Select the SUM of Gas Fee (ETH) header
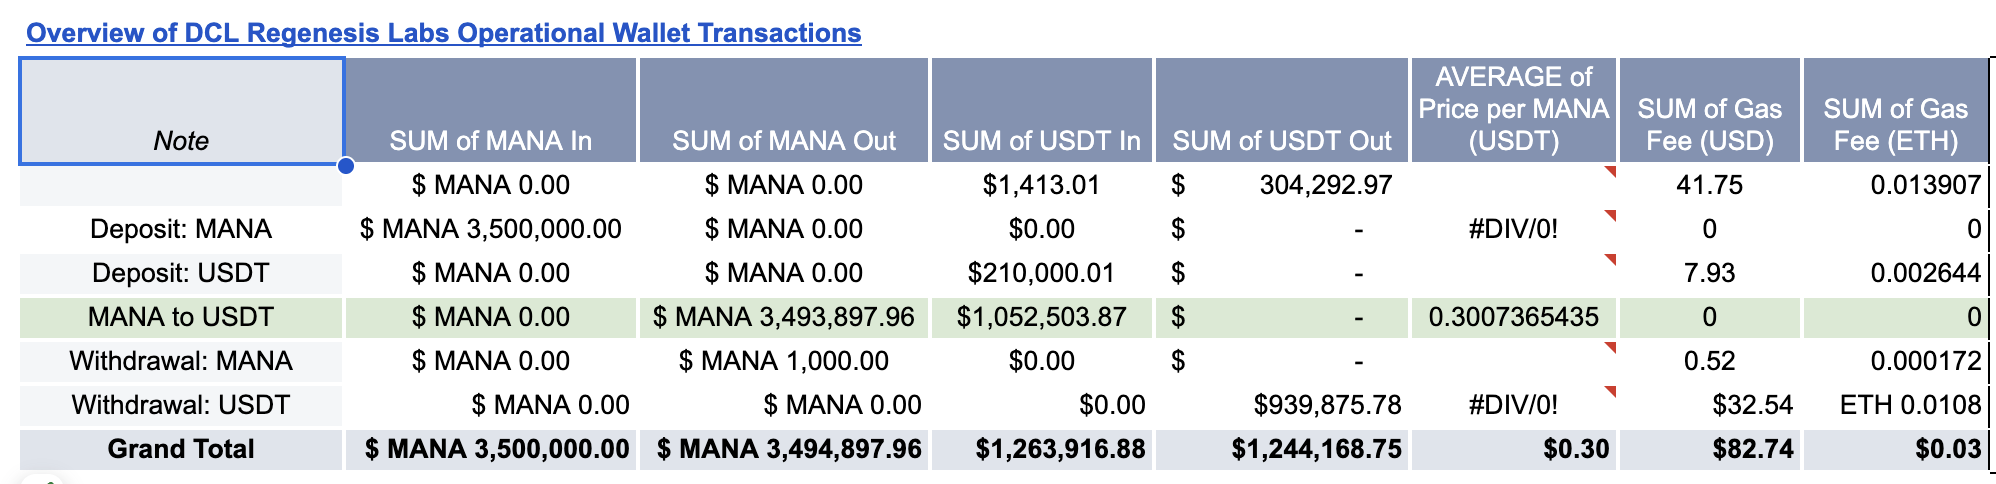Viewport: 1996px width, 484px height. coord(1895,111)
